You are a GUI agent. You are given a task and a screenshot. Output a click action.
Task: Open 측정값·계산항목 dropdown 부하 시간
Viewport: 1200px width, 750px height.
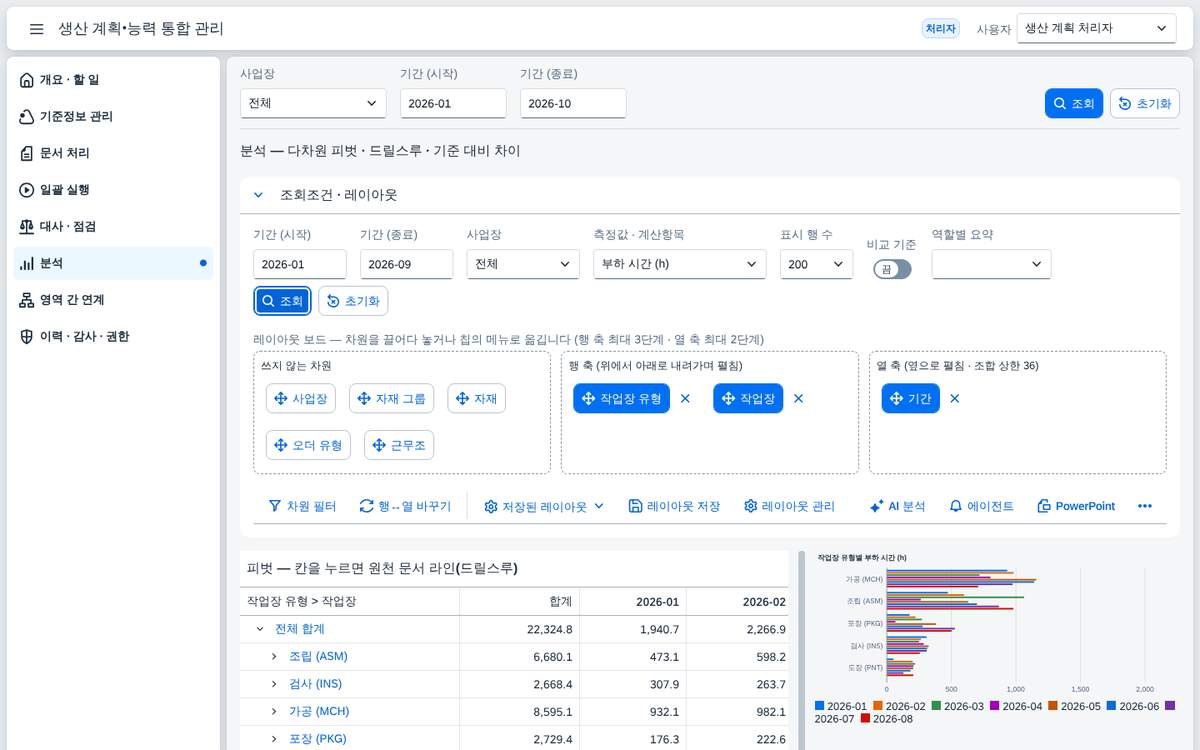(x=680, y=264)
